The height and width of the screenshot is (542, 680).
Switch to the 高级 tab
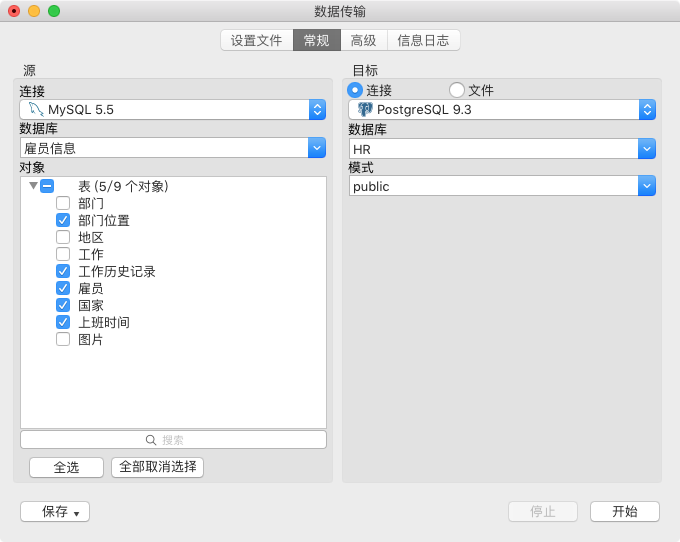click(x=363, y=40)
